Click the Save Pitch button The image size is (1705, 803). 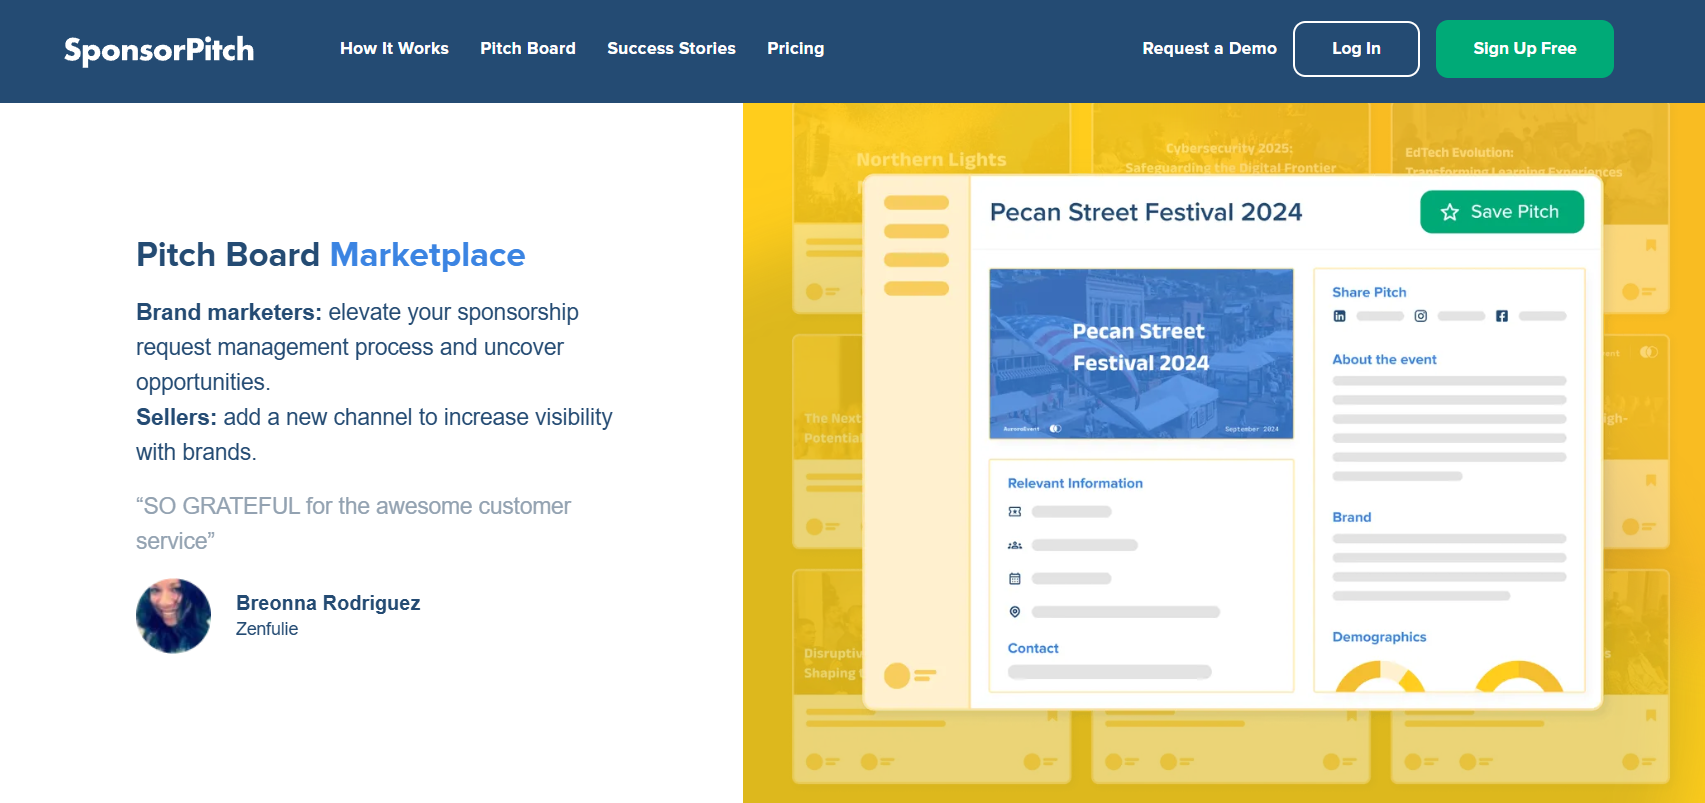[x=1502, y=212]
